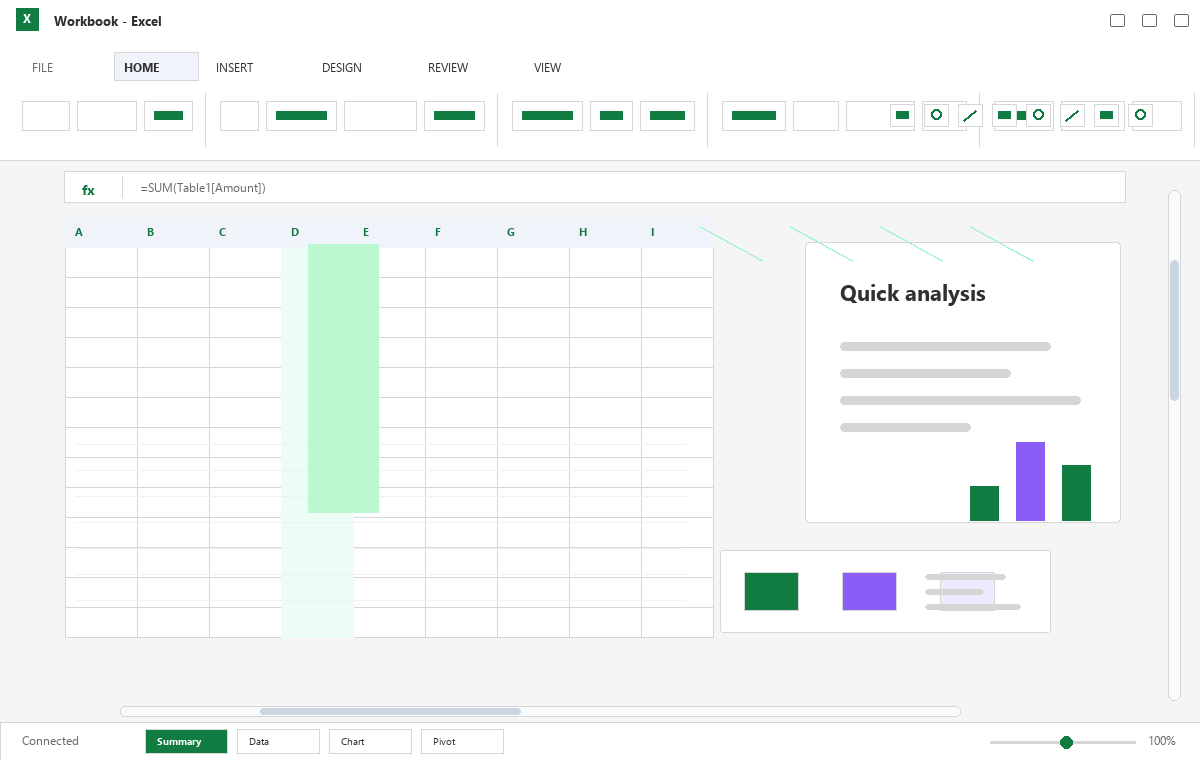This screenshot has height=760, width=1200.
Task: Select column C header
Action: click(x=222, y=232)
